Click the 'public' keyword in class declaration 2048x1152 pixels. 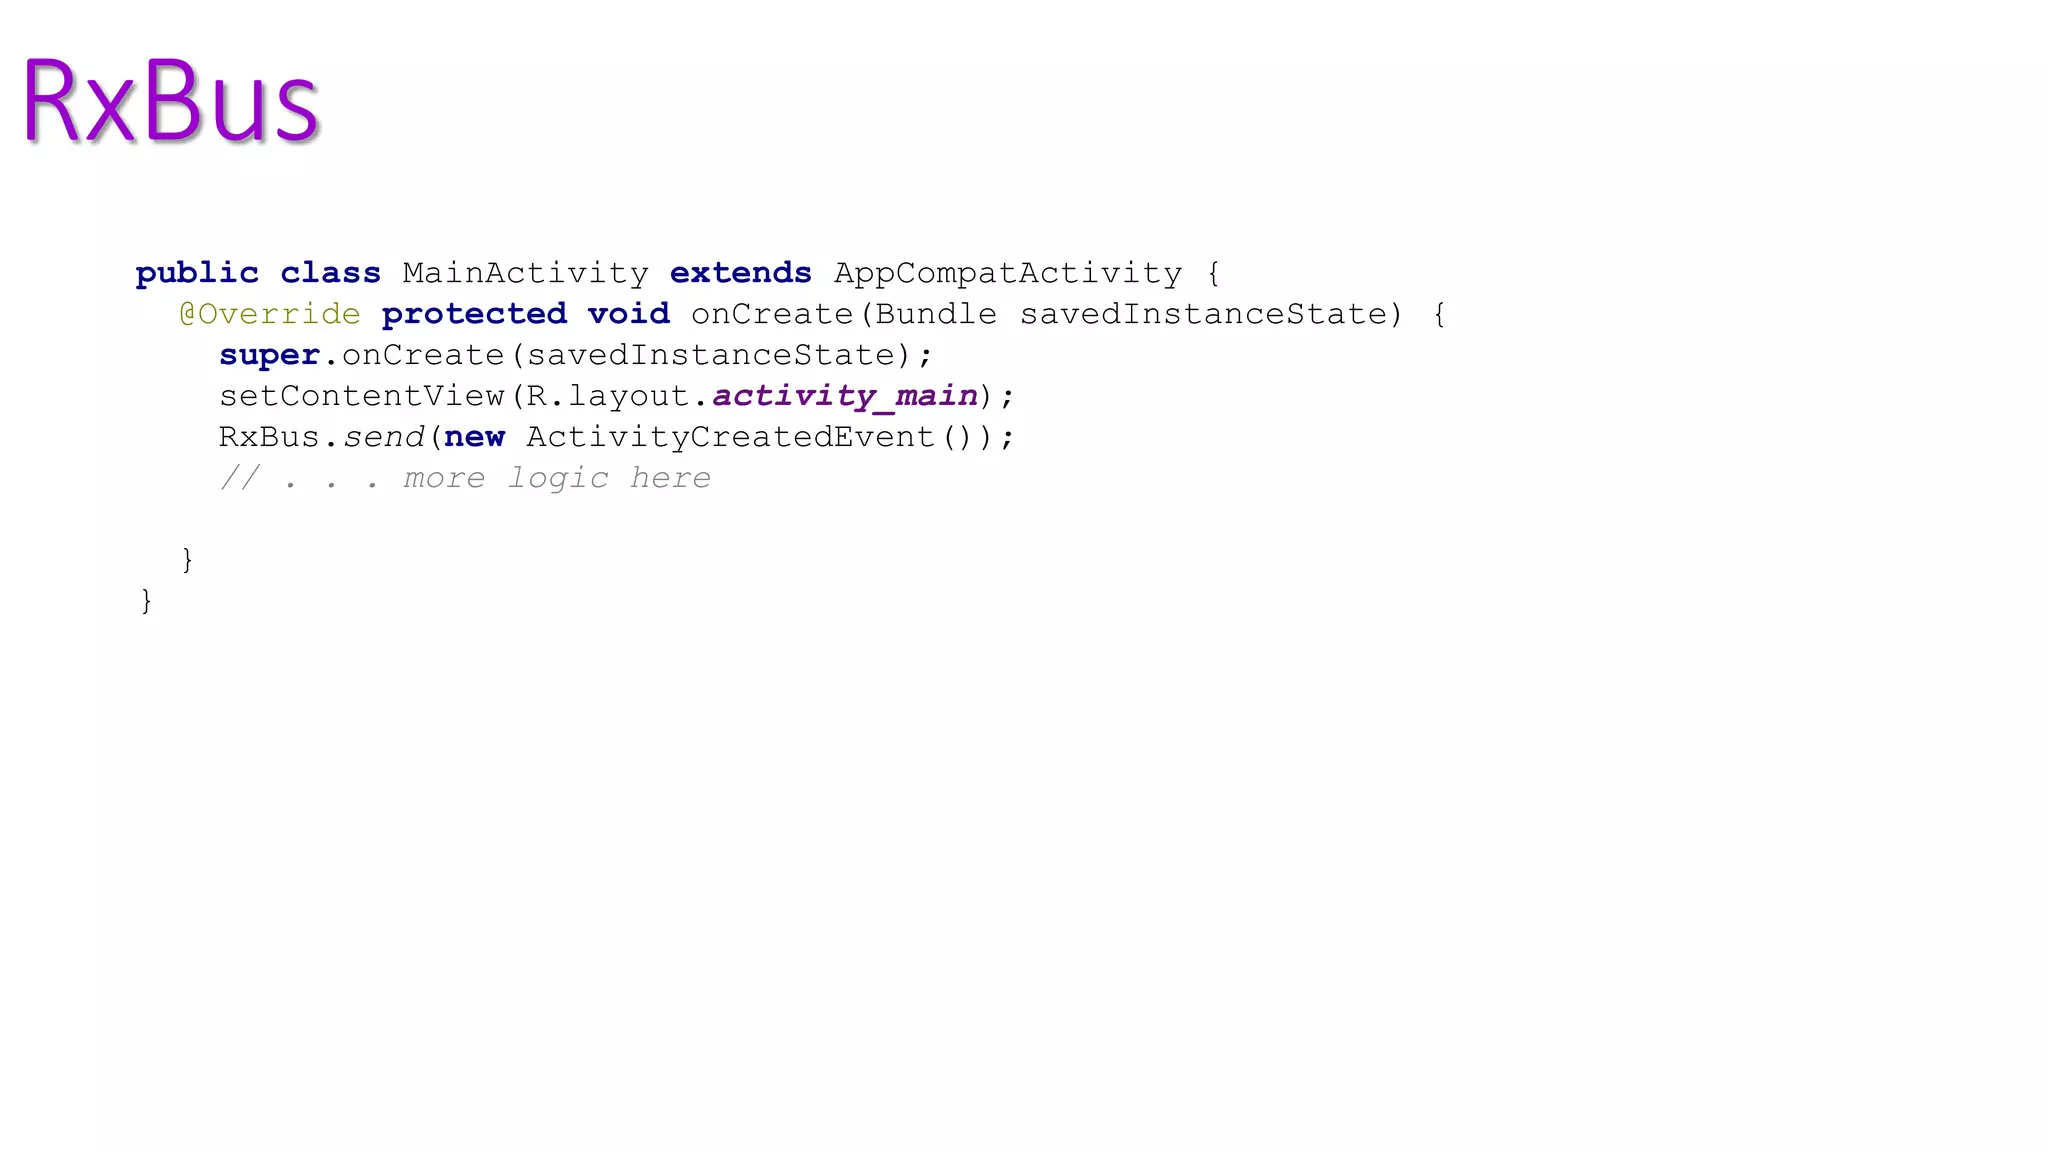pos(197,273)
